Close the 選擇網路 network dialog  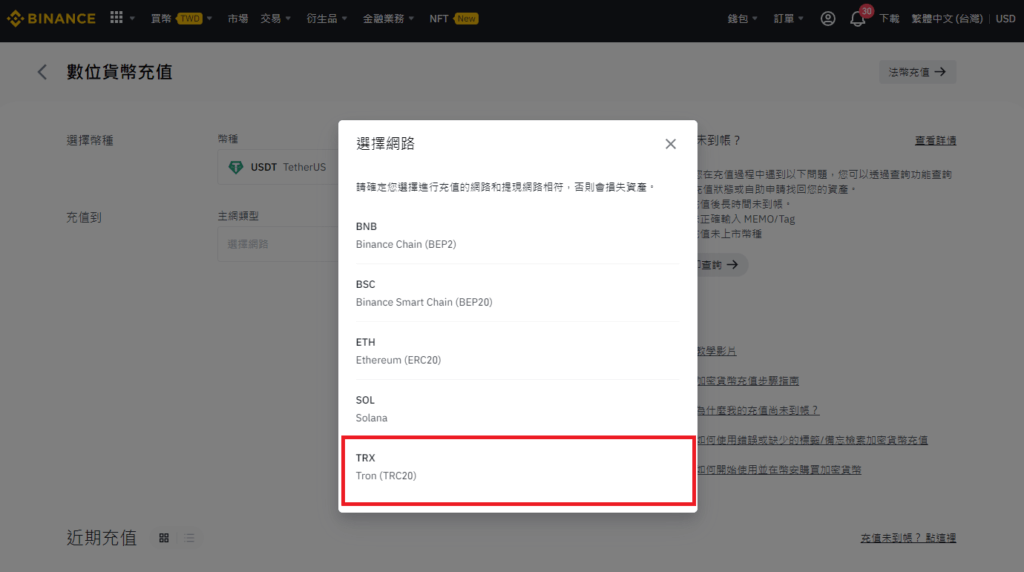tap(670, 144)
